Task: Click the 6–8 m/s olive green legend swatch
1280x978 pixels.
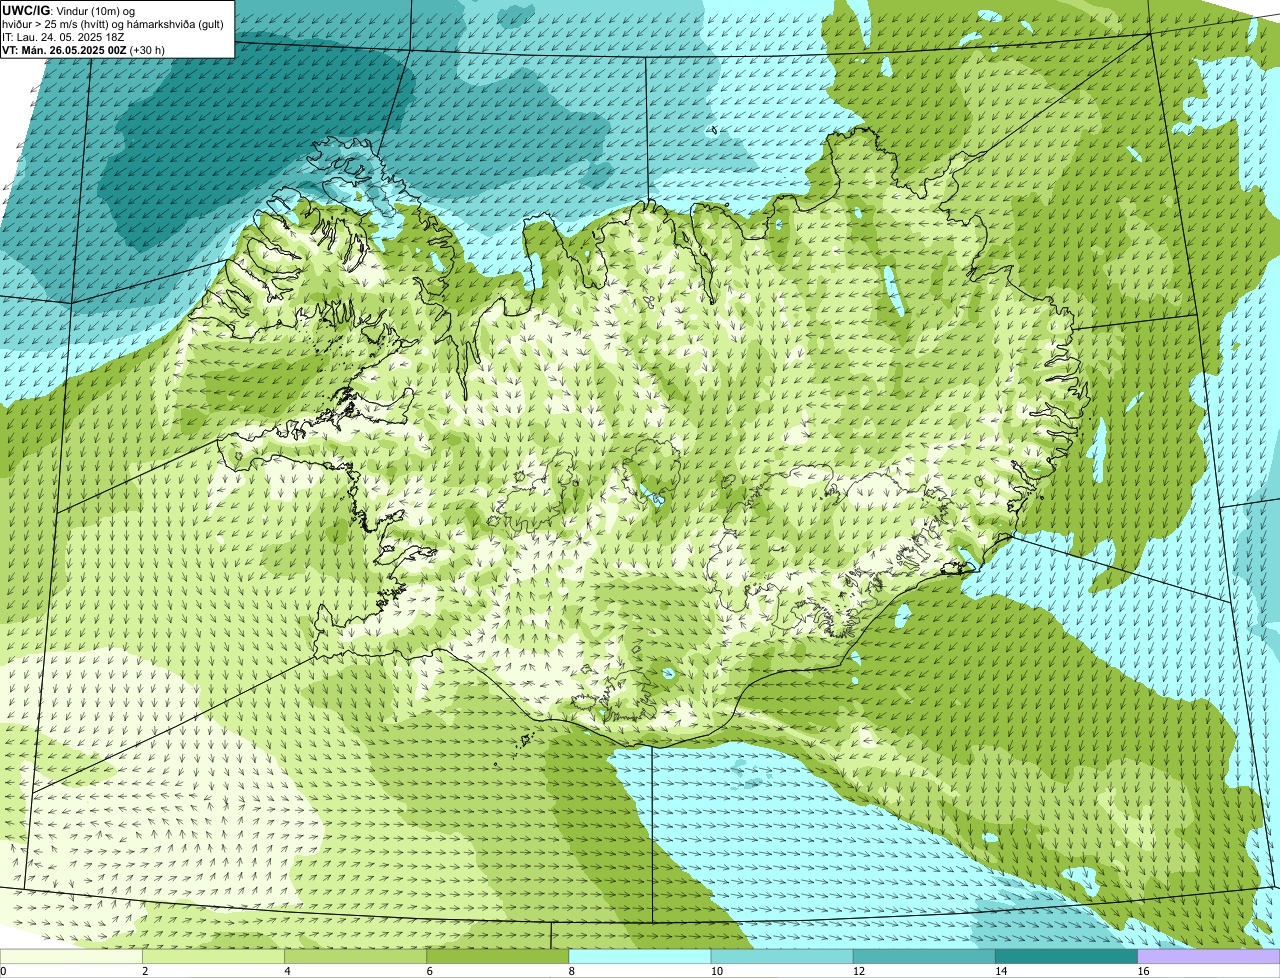Action: tap(498, 956)
